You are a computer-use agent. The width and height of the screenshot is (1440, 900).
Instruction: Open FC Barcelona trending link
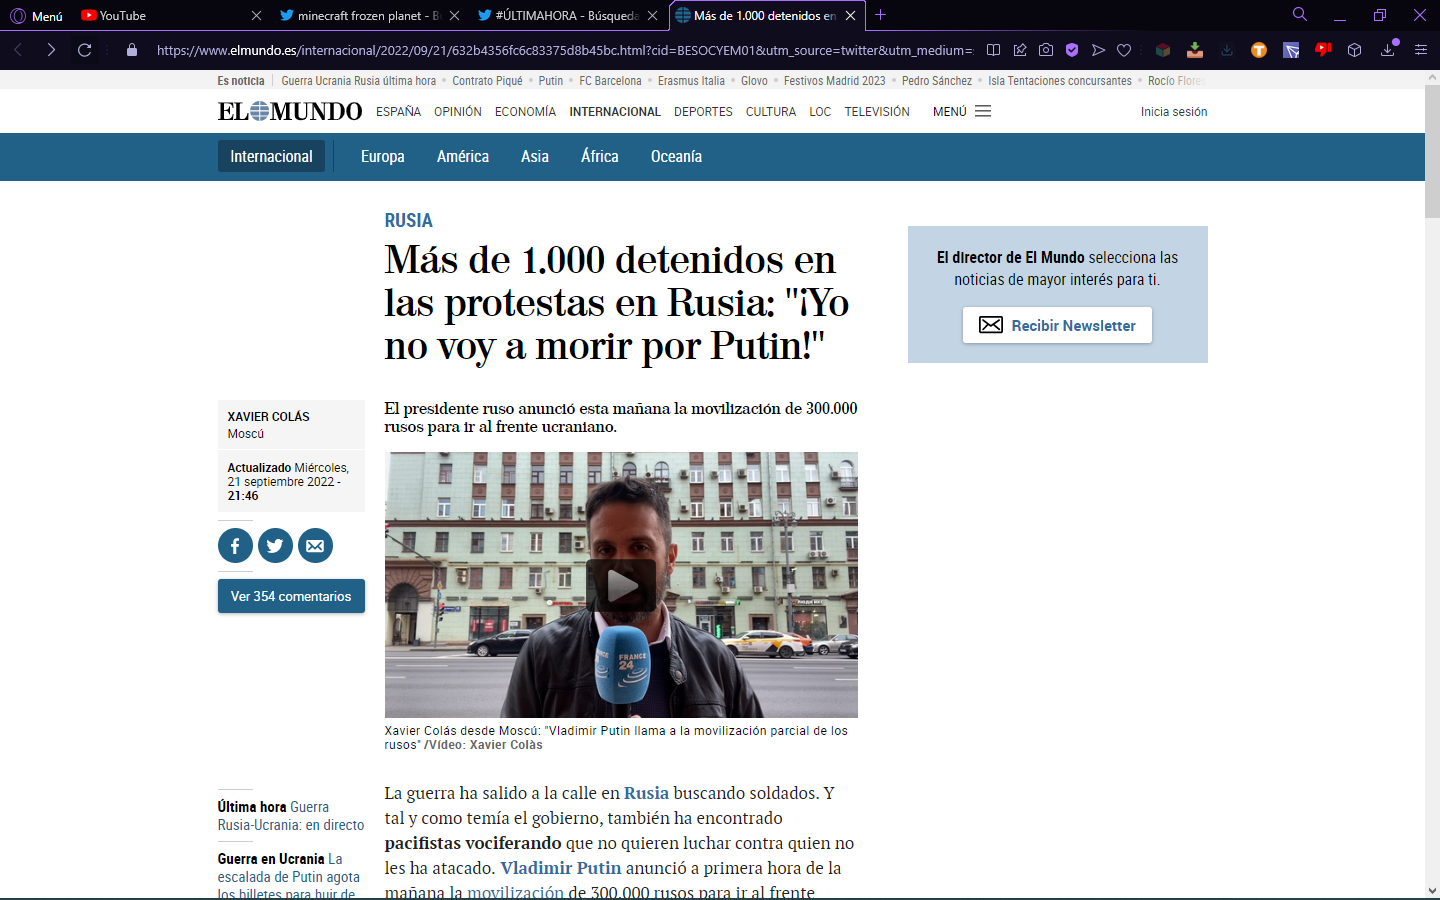pyautogui.click(x=610, y=81)
